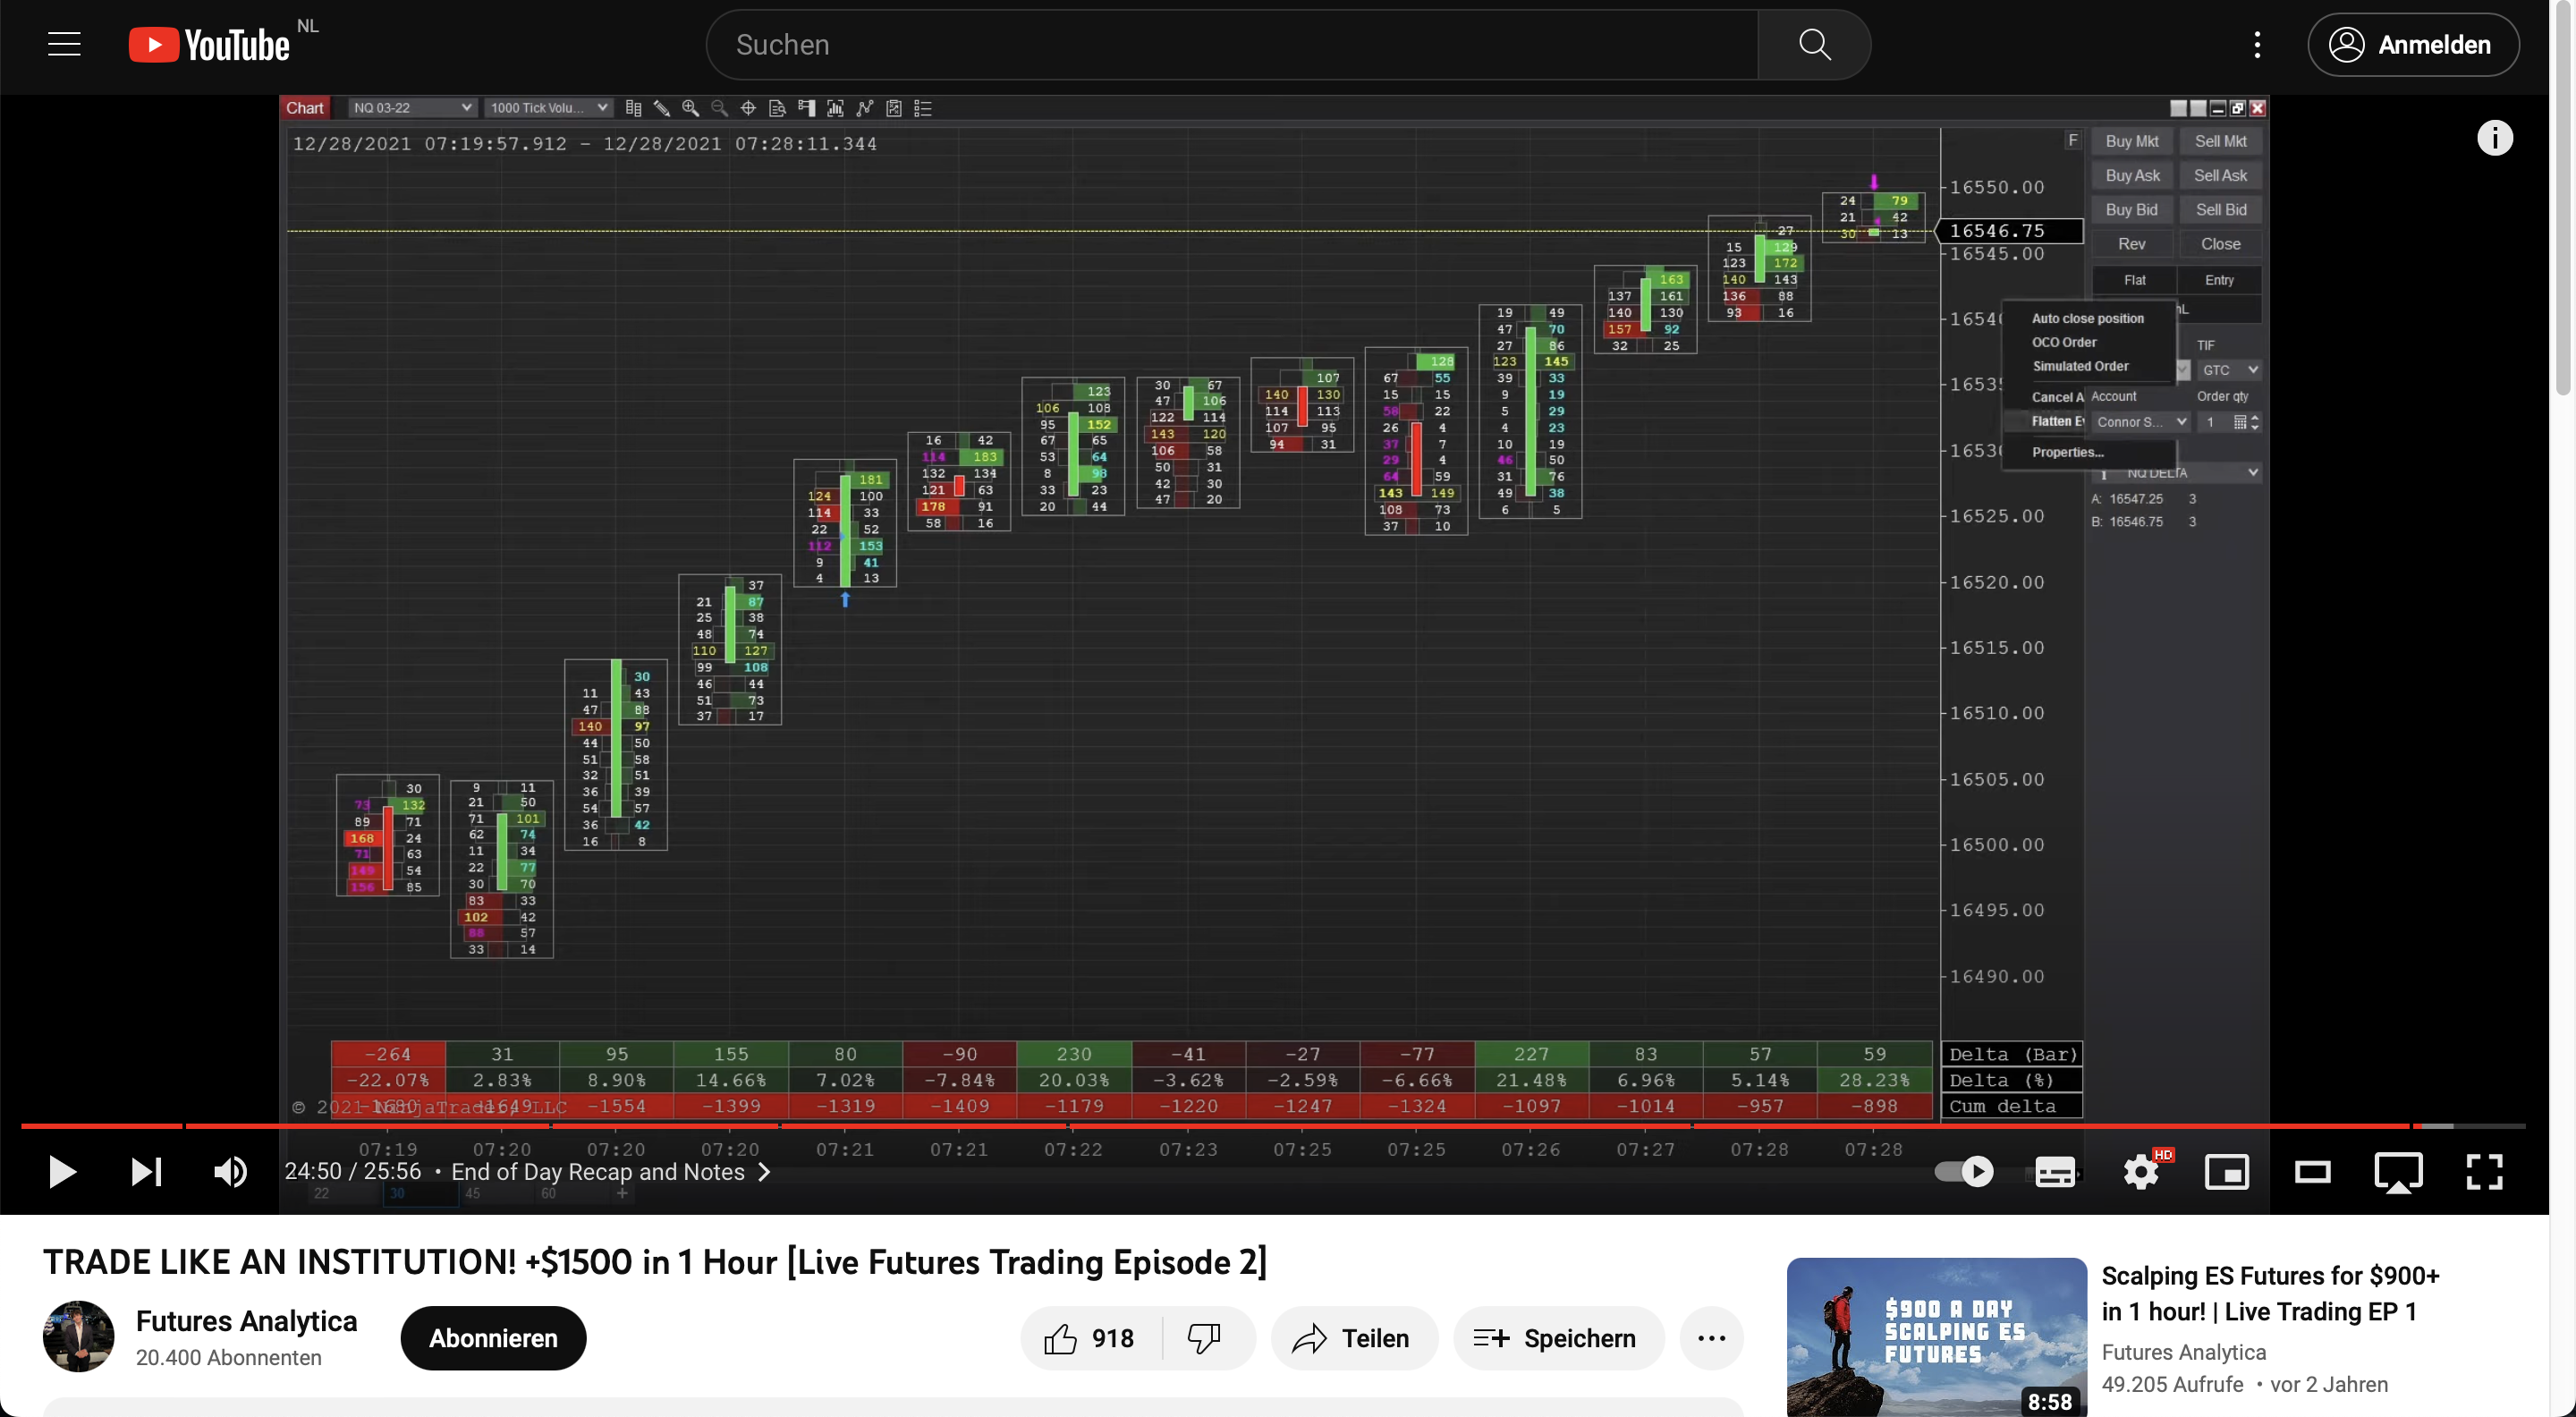Enter fullscreen mode
This screenshot has height=1417, width=2576.
[x=2485, y=1171]
